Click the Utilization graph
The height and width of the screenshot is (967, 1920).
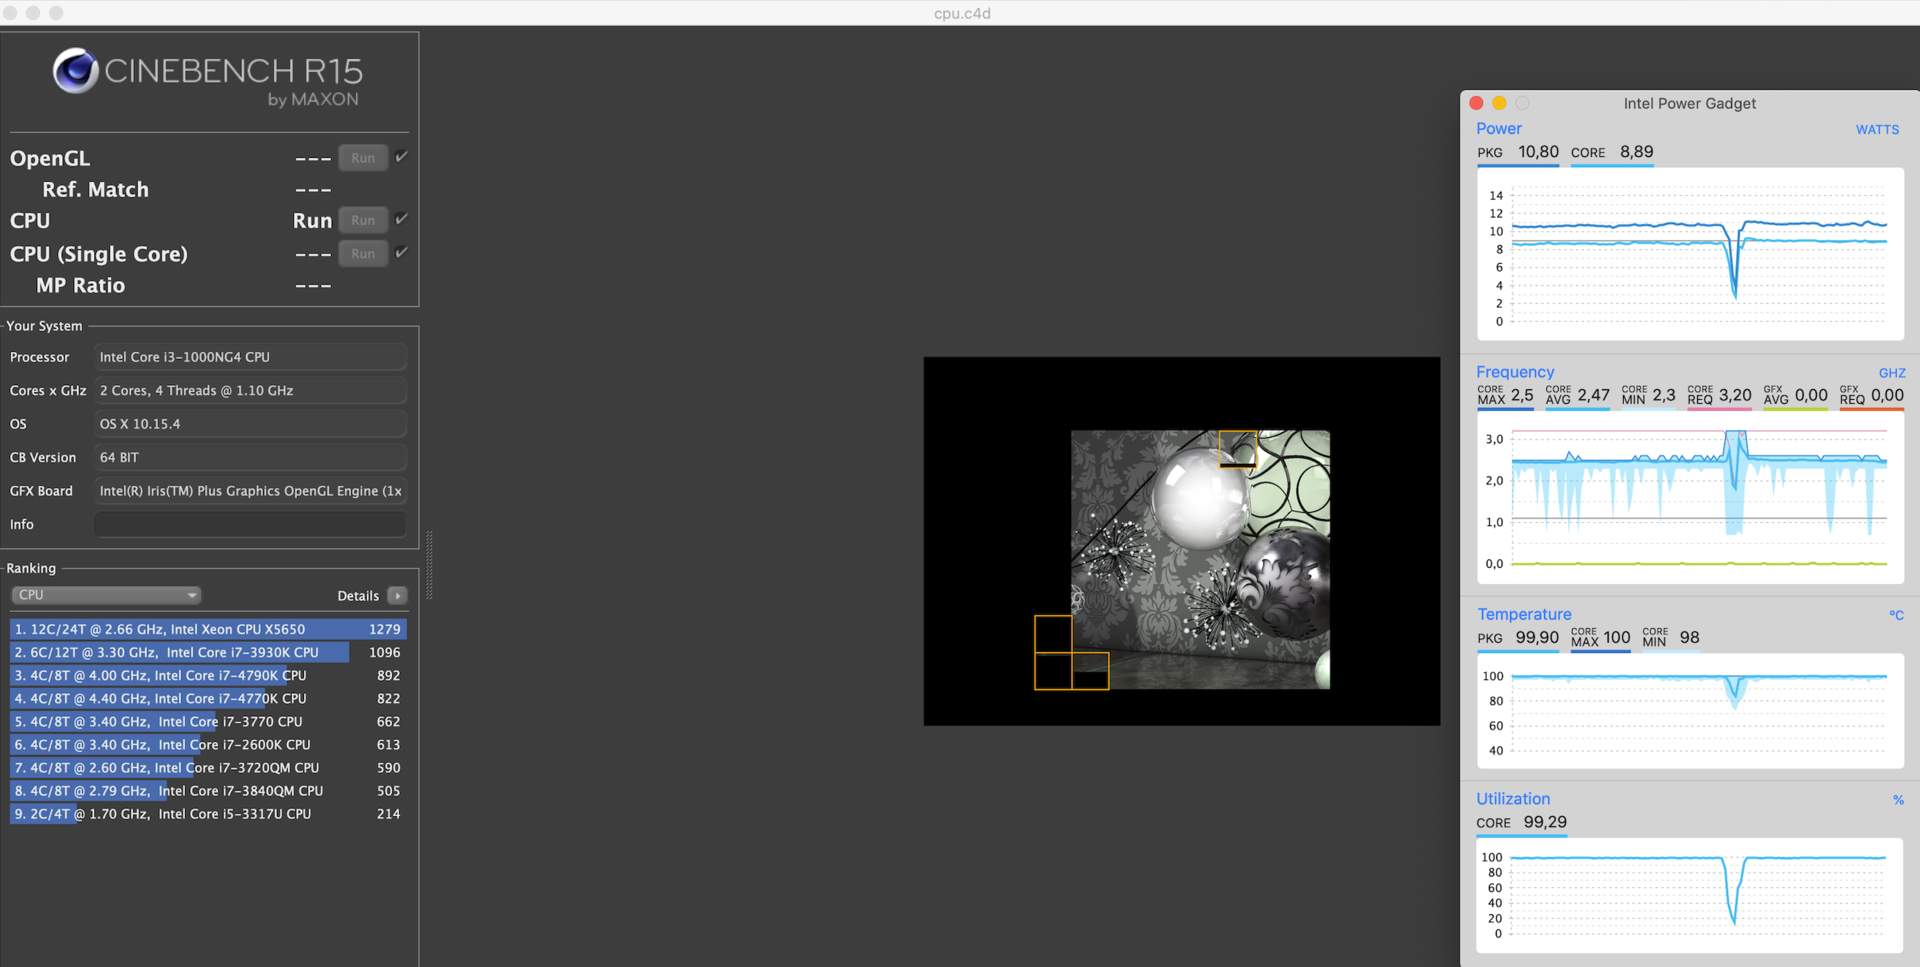1690,895
